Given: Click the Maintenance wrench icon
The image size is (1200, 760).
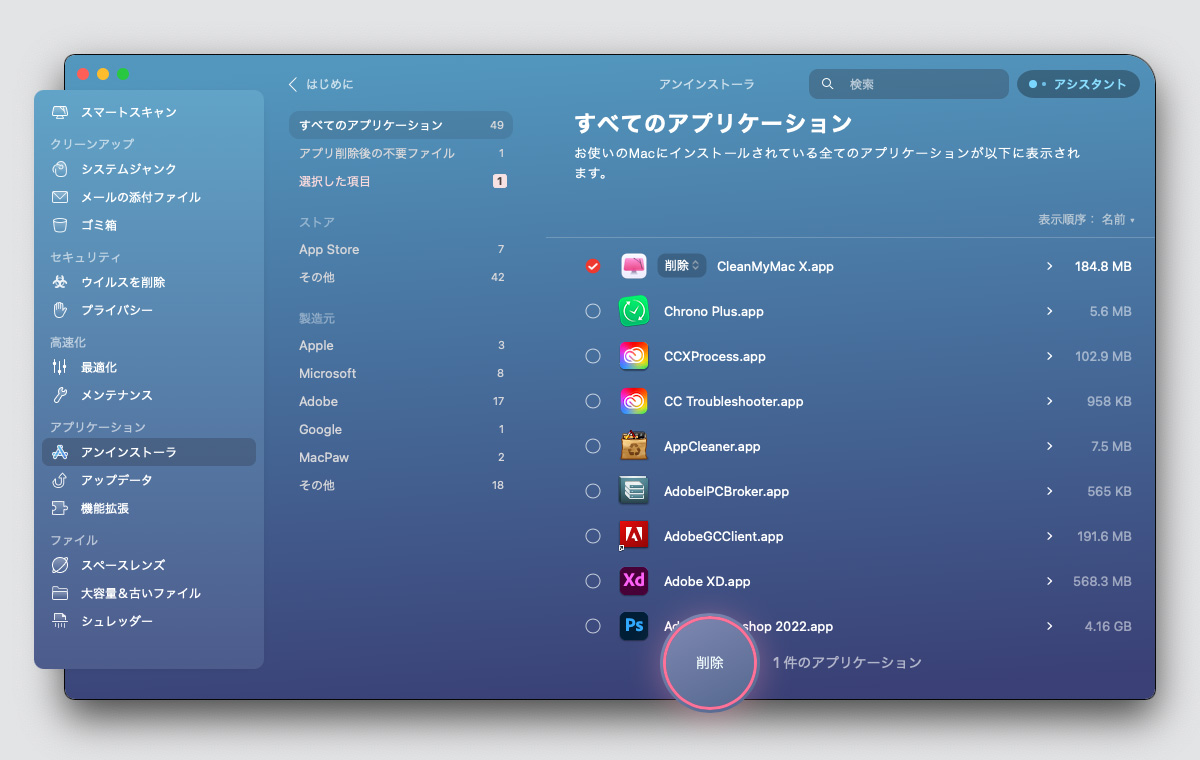Looking at the screenshot, I should [60, 395].
